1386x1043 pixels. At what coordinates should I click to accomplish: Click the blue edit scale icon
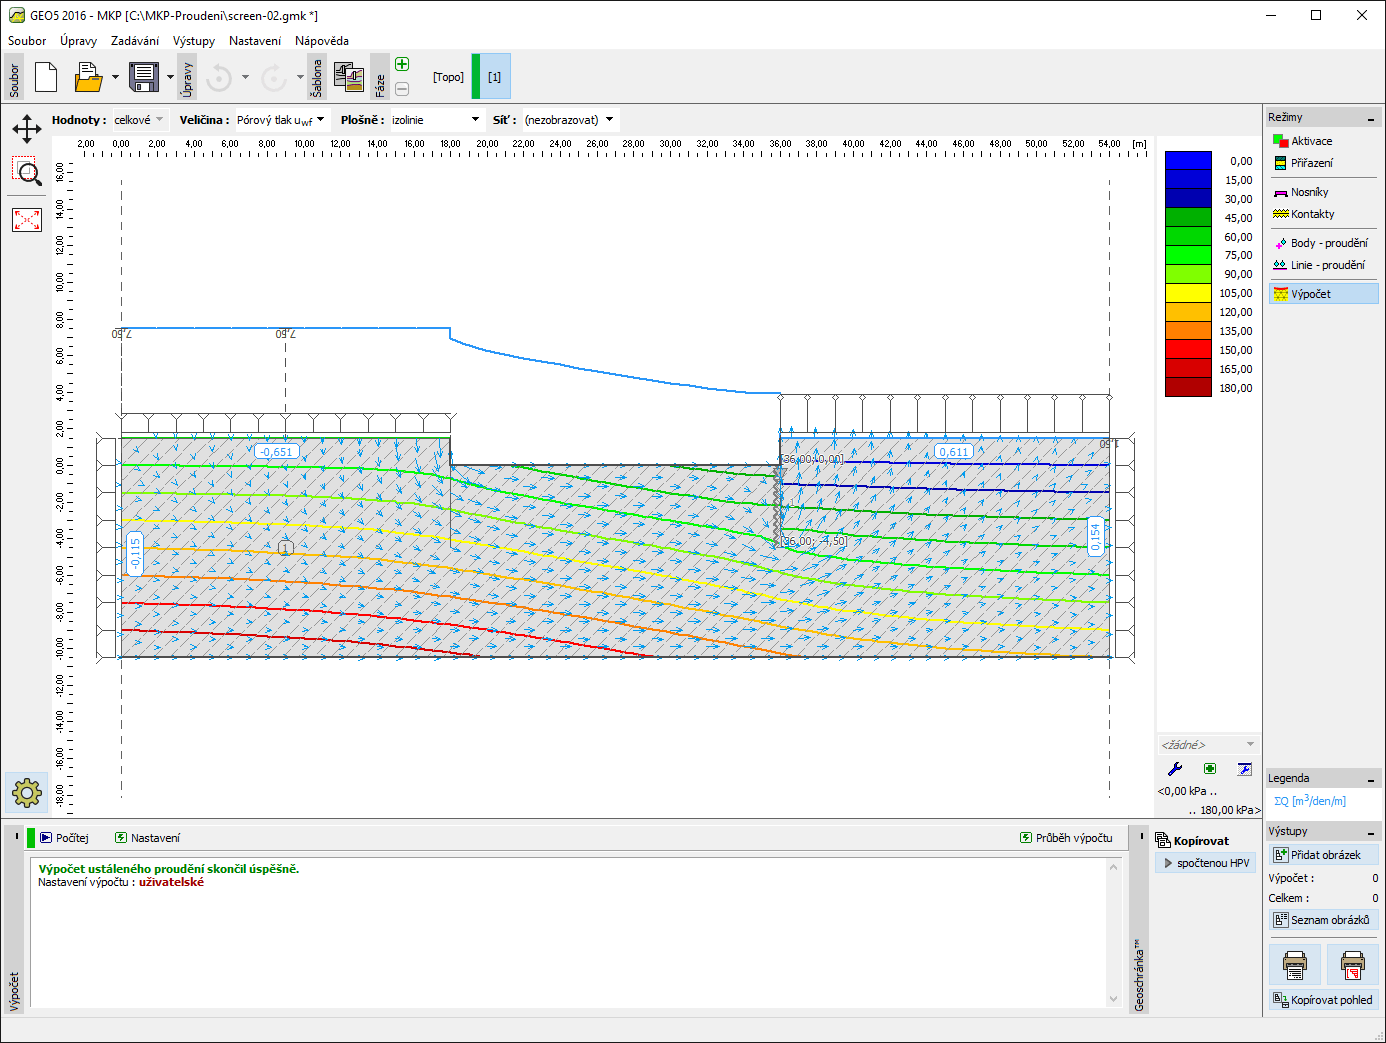pos(1244,769)
